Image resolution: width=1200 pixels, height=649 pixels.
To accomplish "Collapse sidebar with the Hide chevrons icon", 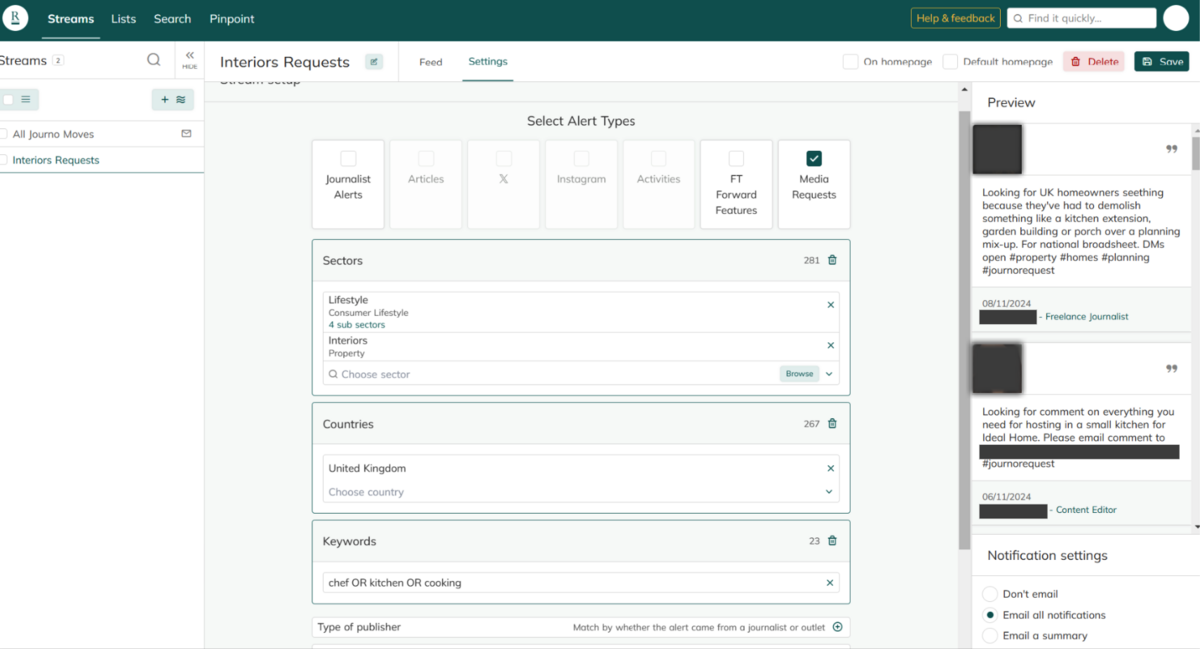I will [189, 58].
